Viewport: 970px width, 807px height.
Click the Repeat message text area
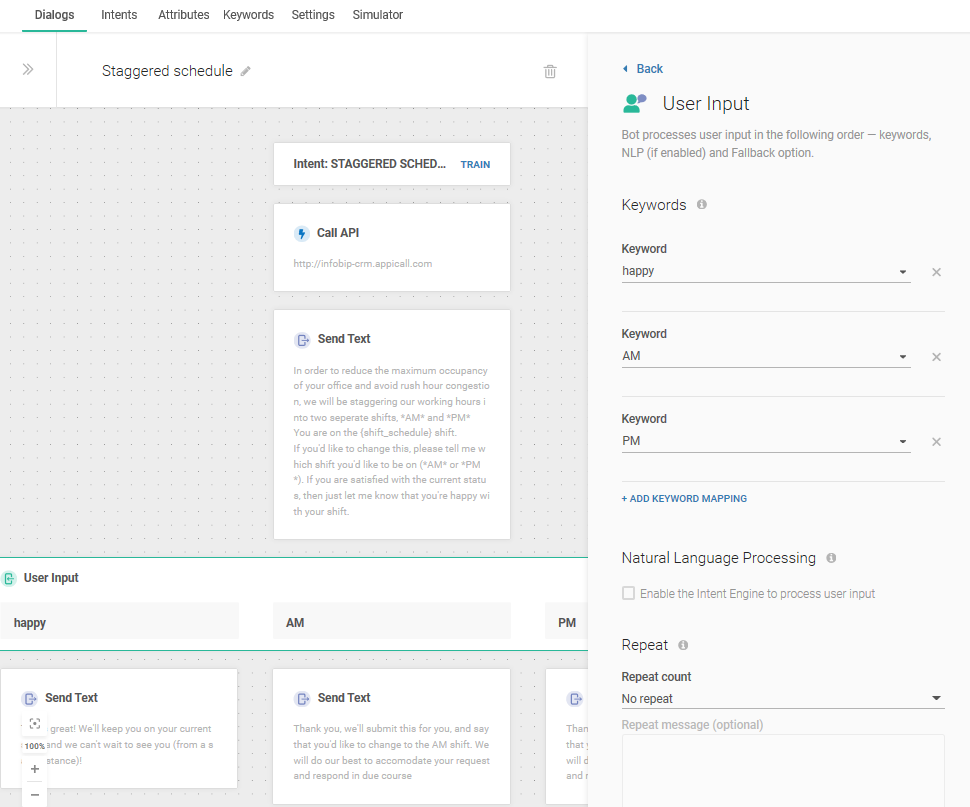point(782,768)
